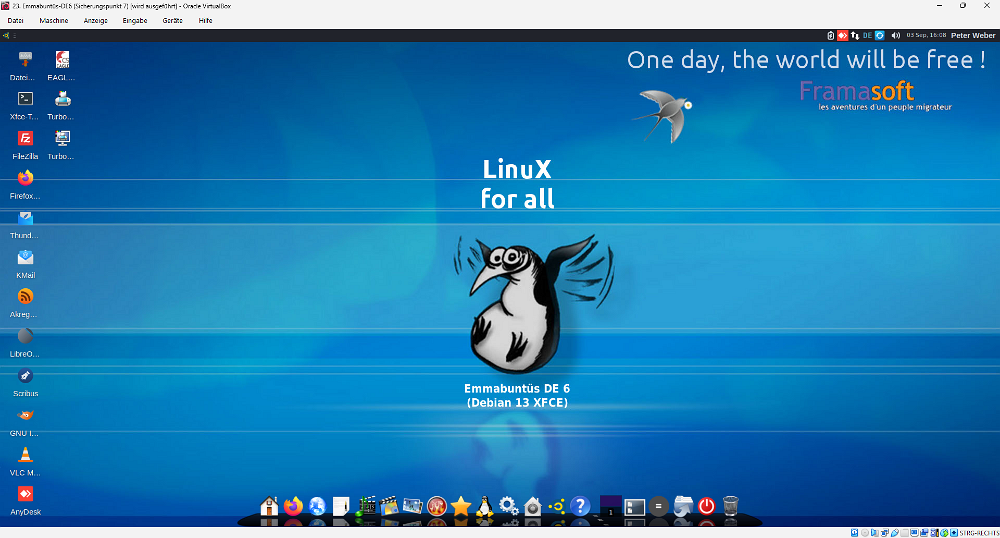Open the Geräte menu in VirtualBox
Screen dimensions: 1000x538
[172, 20]
